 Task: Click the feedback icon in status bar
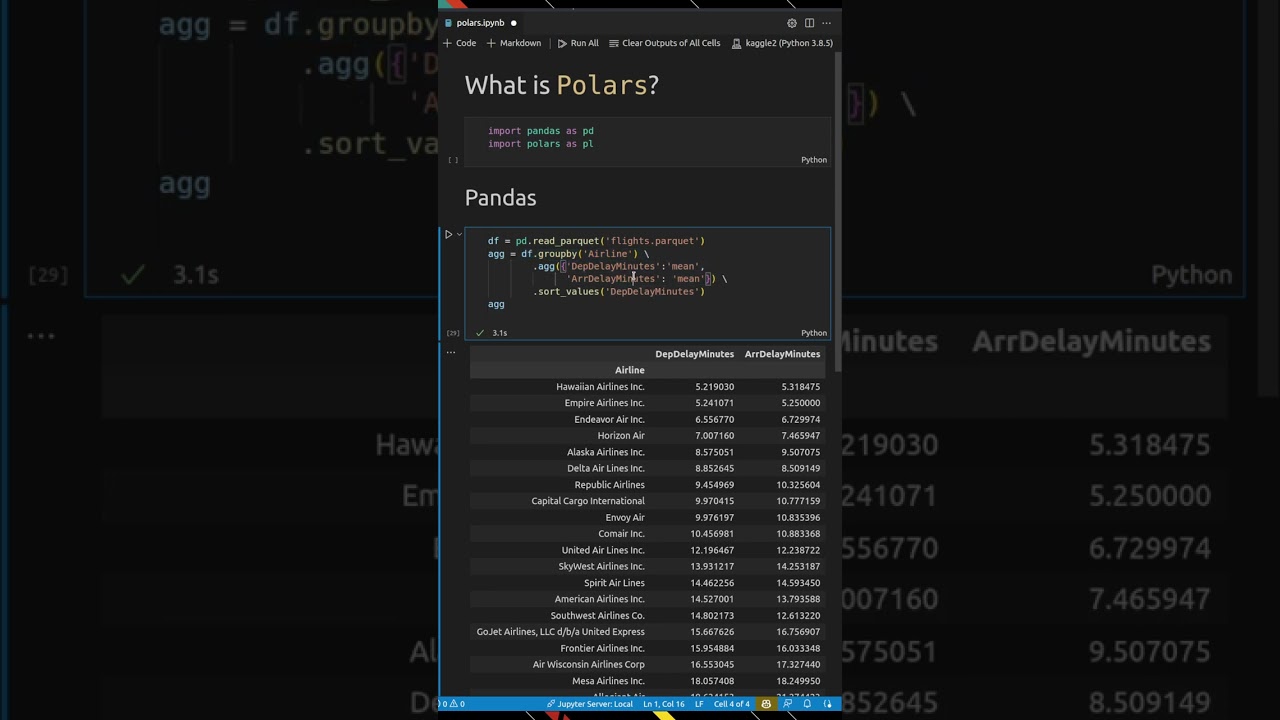pos(788,704)
